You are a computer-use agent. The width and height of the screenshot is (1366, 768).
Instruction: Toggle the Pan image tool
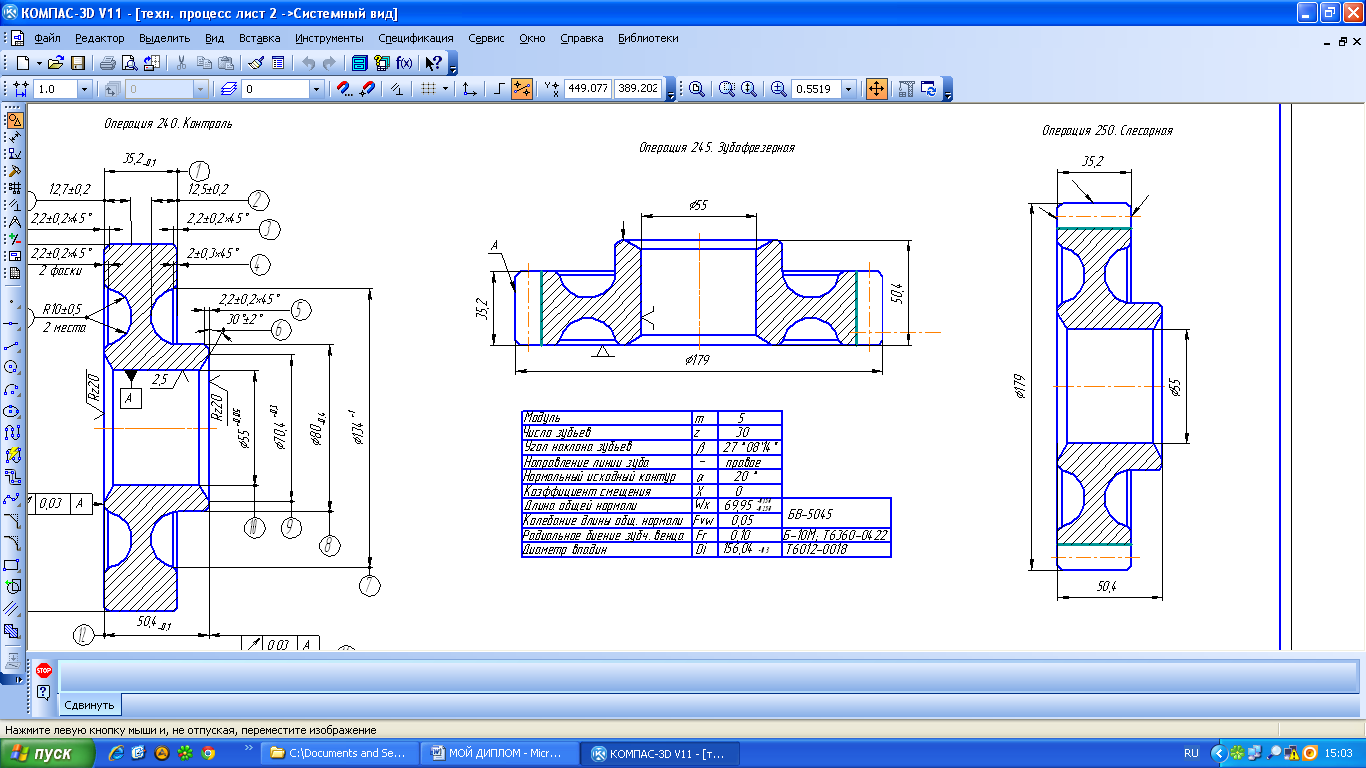(876, 89)
